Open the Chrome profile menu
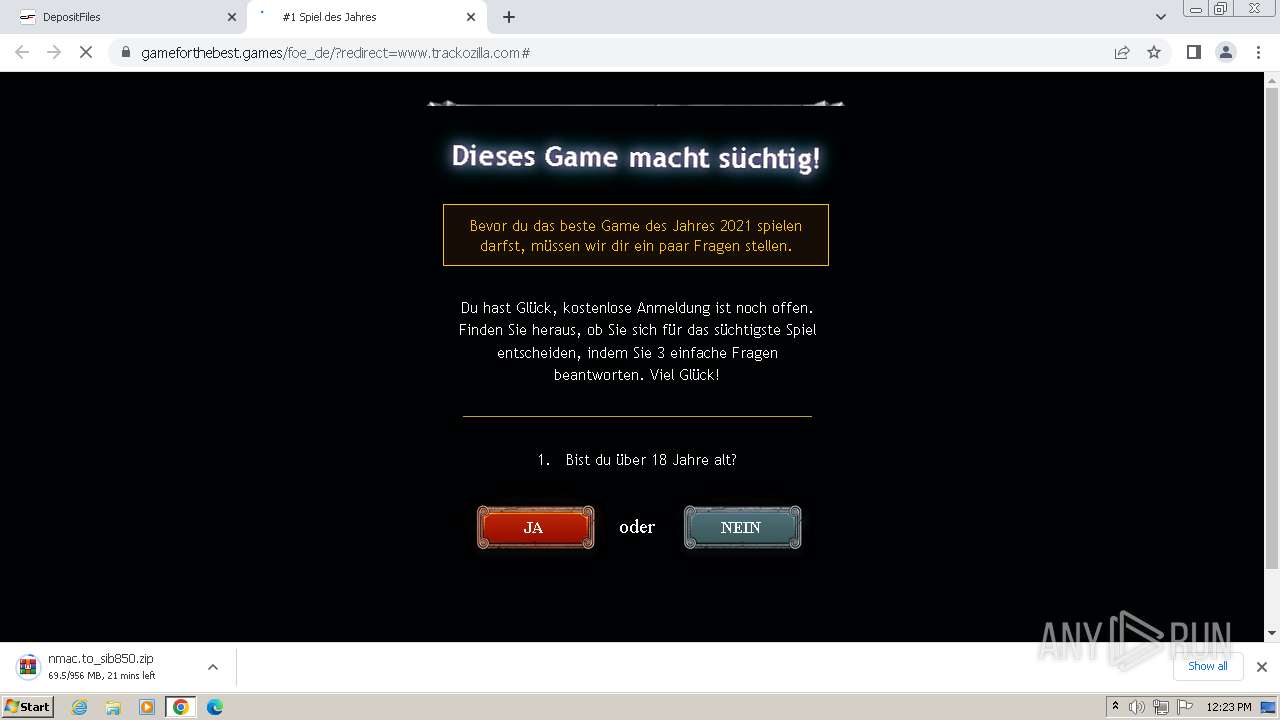The width and height of the screenshot is (1280, 720). click(1226, 52)
